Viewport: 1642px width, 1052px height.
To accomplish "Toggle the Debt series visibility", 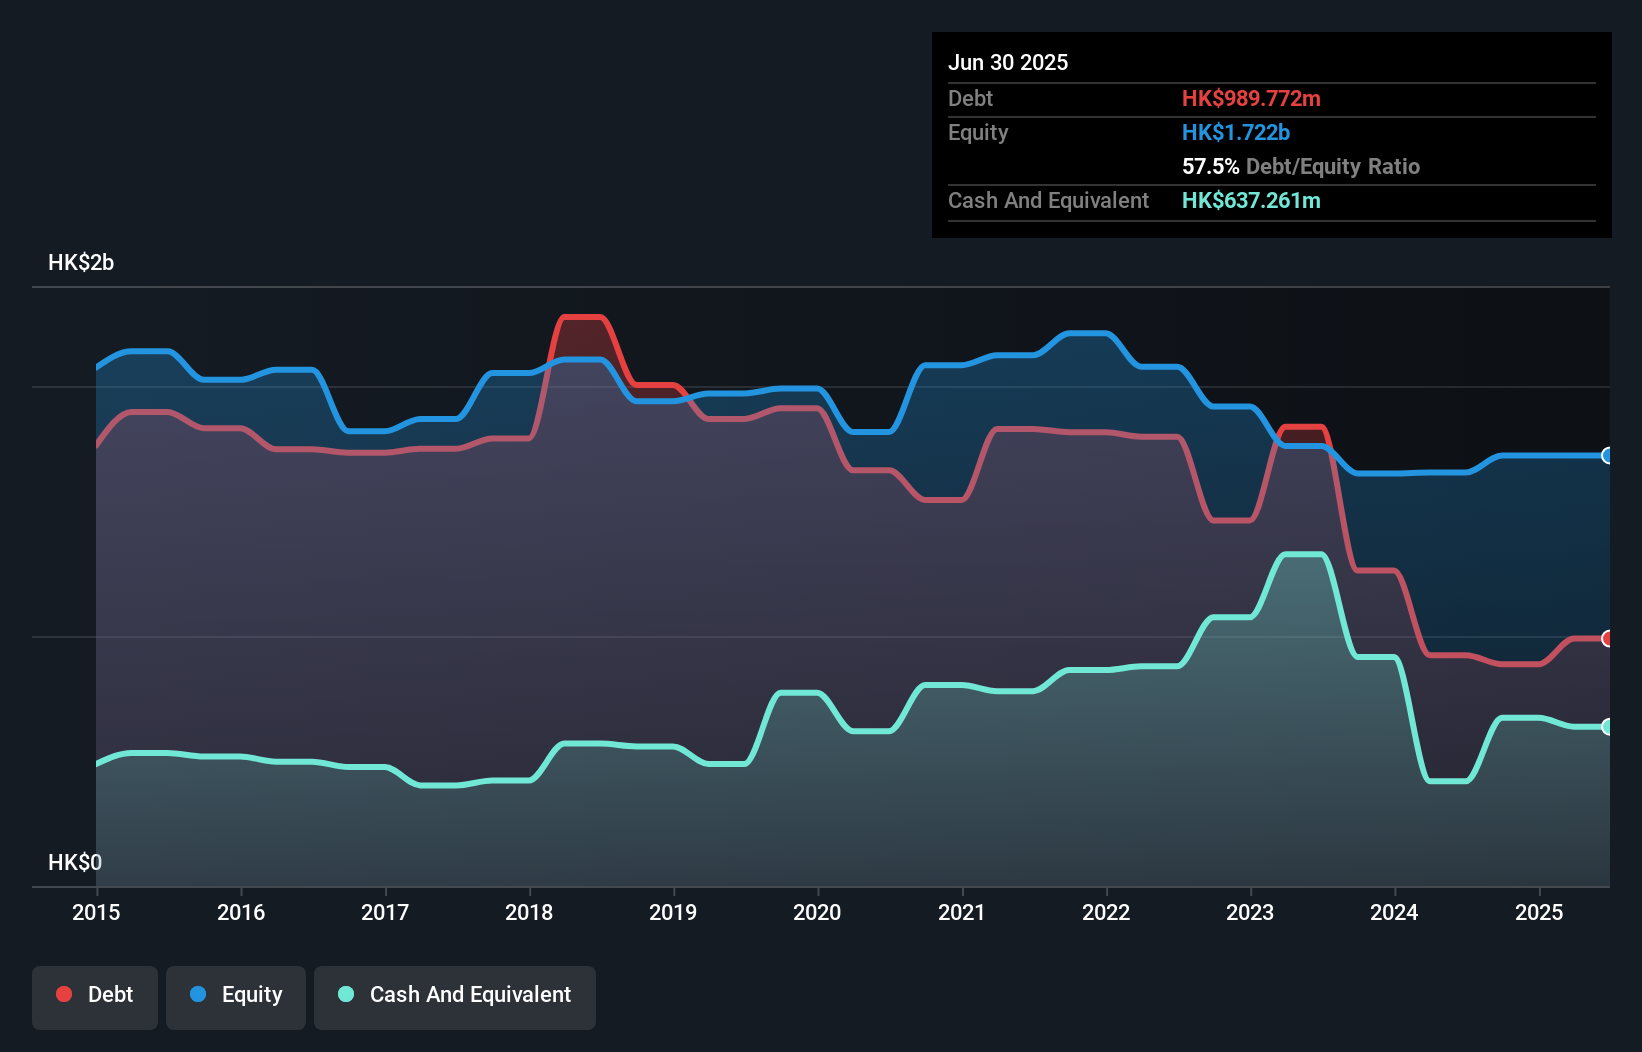I will (95, 995).
